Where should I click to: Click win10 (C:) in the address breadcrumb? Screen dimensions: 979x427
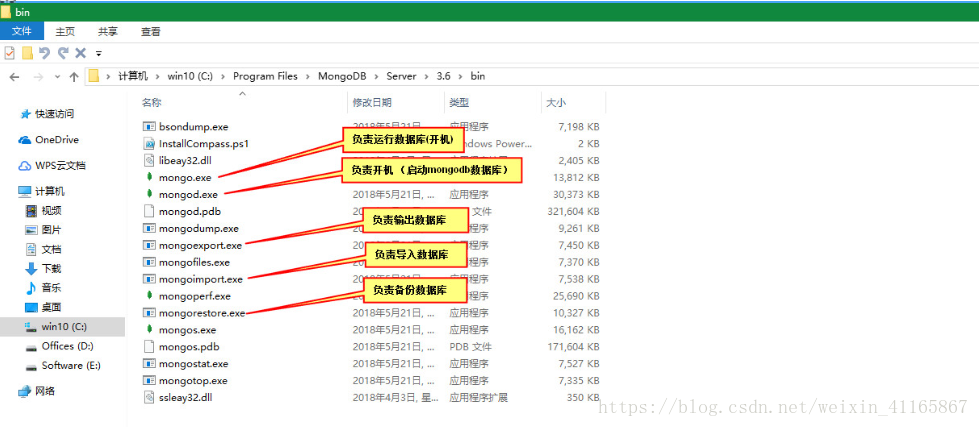[190, 76]
